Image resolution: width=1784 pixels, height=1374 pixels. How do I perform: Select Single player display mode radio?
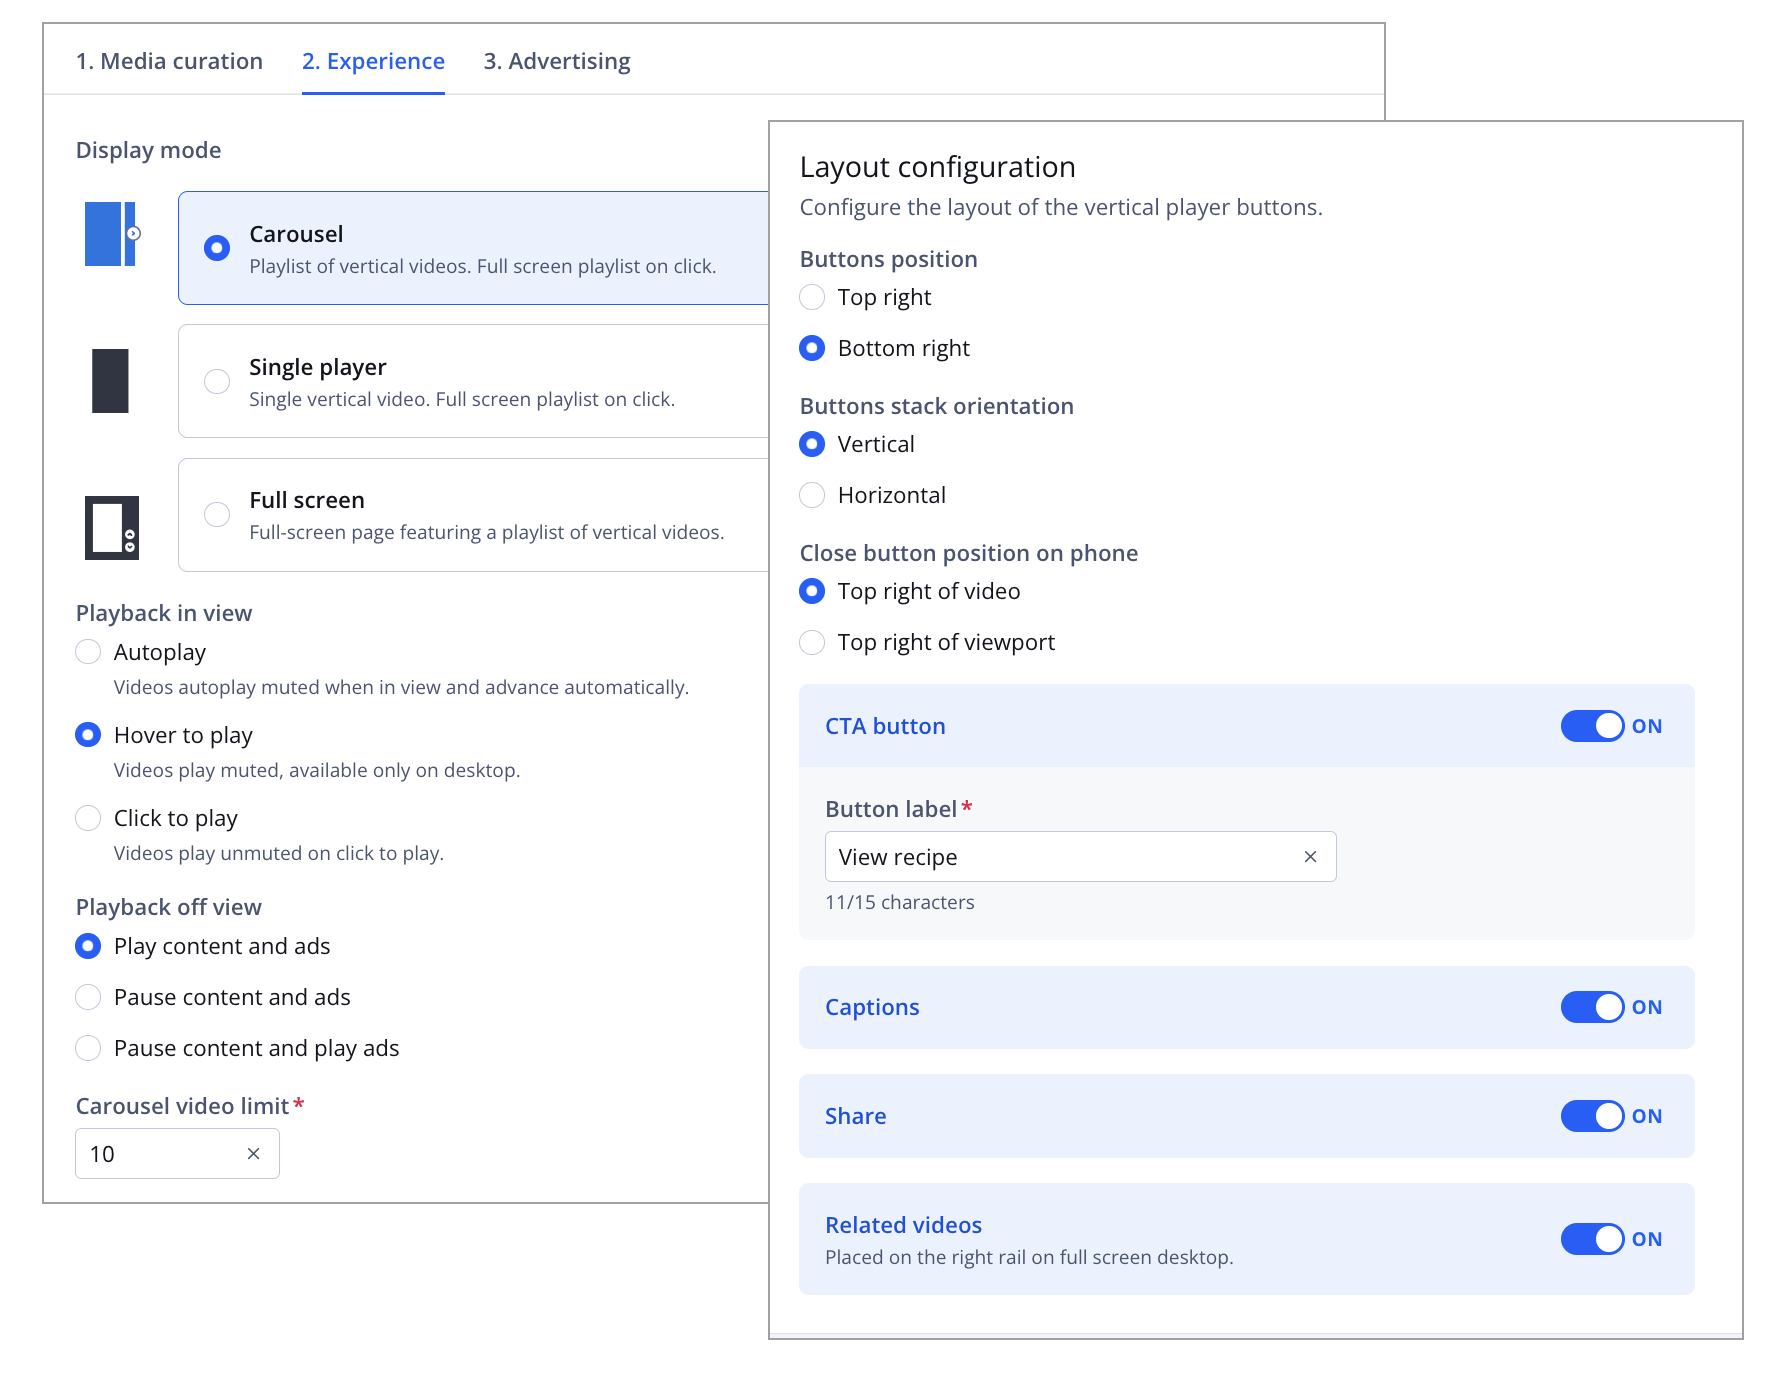[x=217, y=381]
